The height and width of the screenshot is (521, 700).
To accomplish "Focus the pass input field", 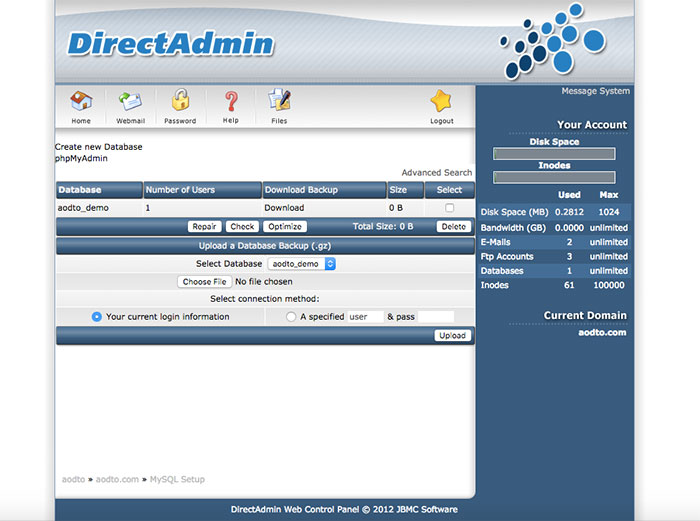I will pos(436,317).
